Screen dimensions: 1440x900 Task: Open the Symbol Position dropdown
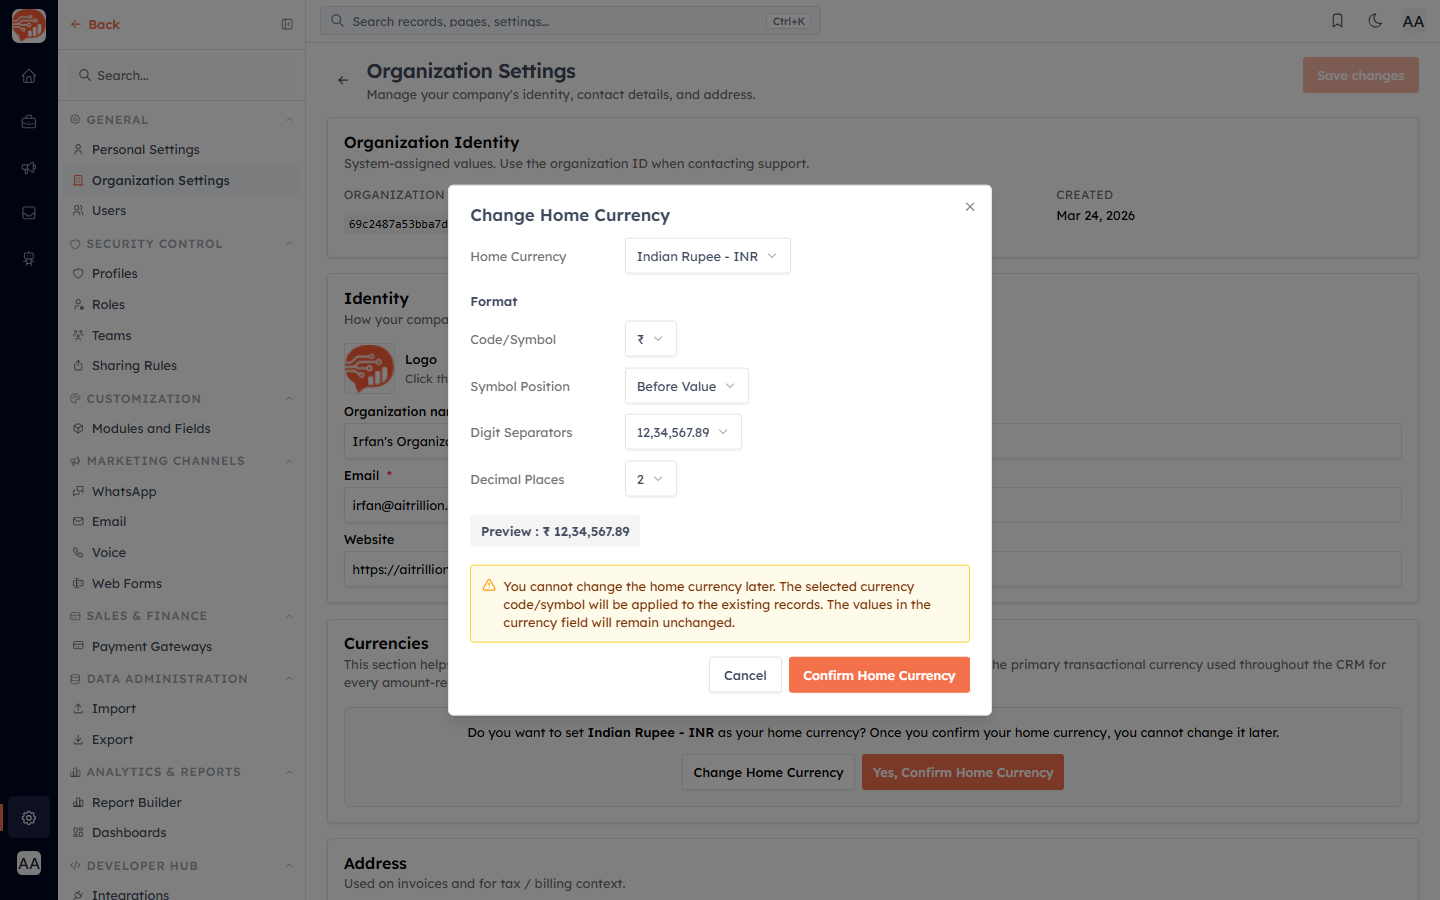(x=686, y=386)
